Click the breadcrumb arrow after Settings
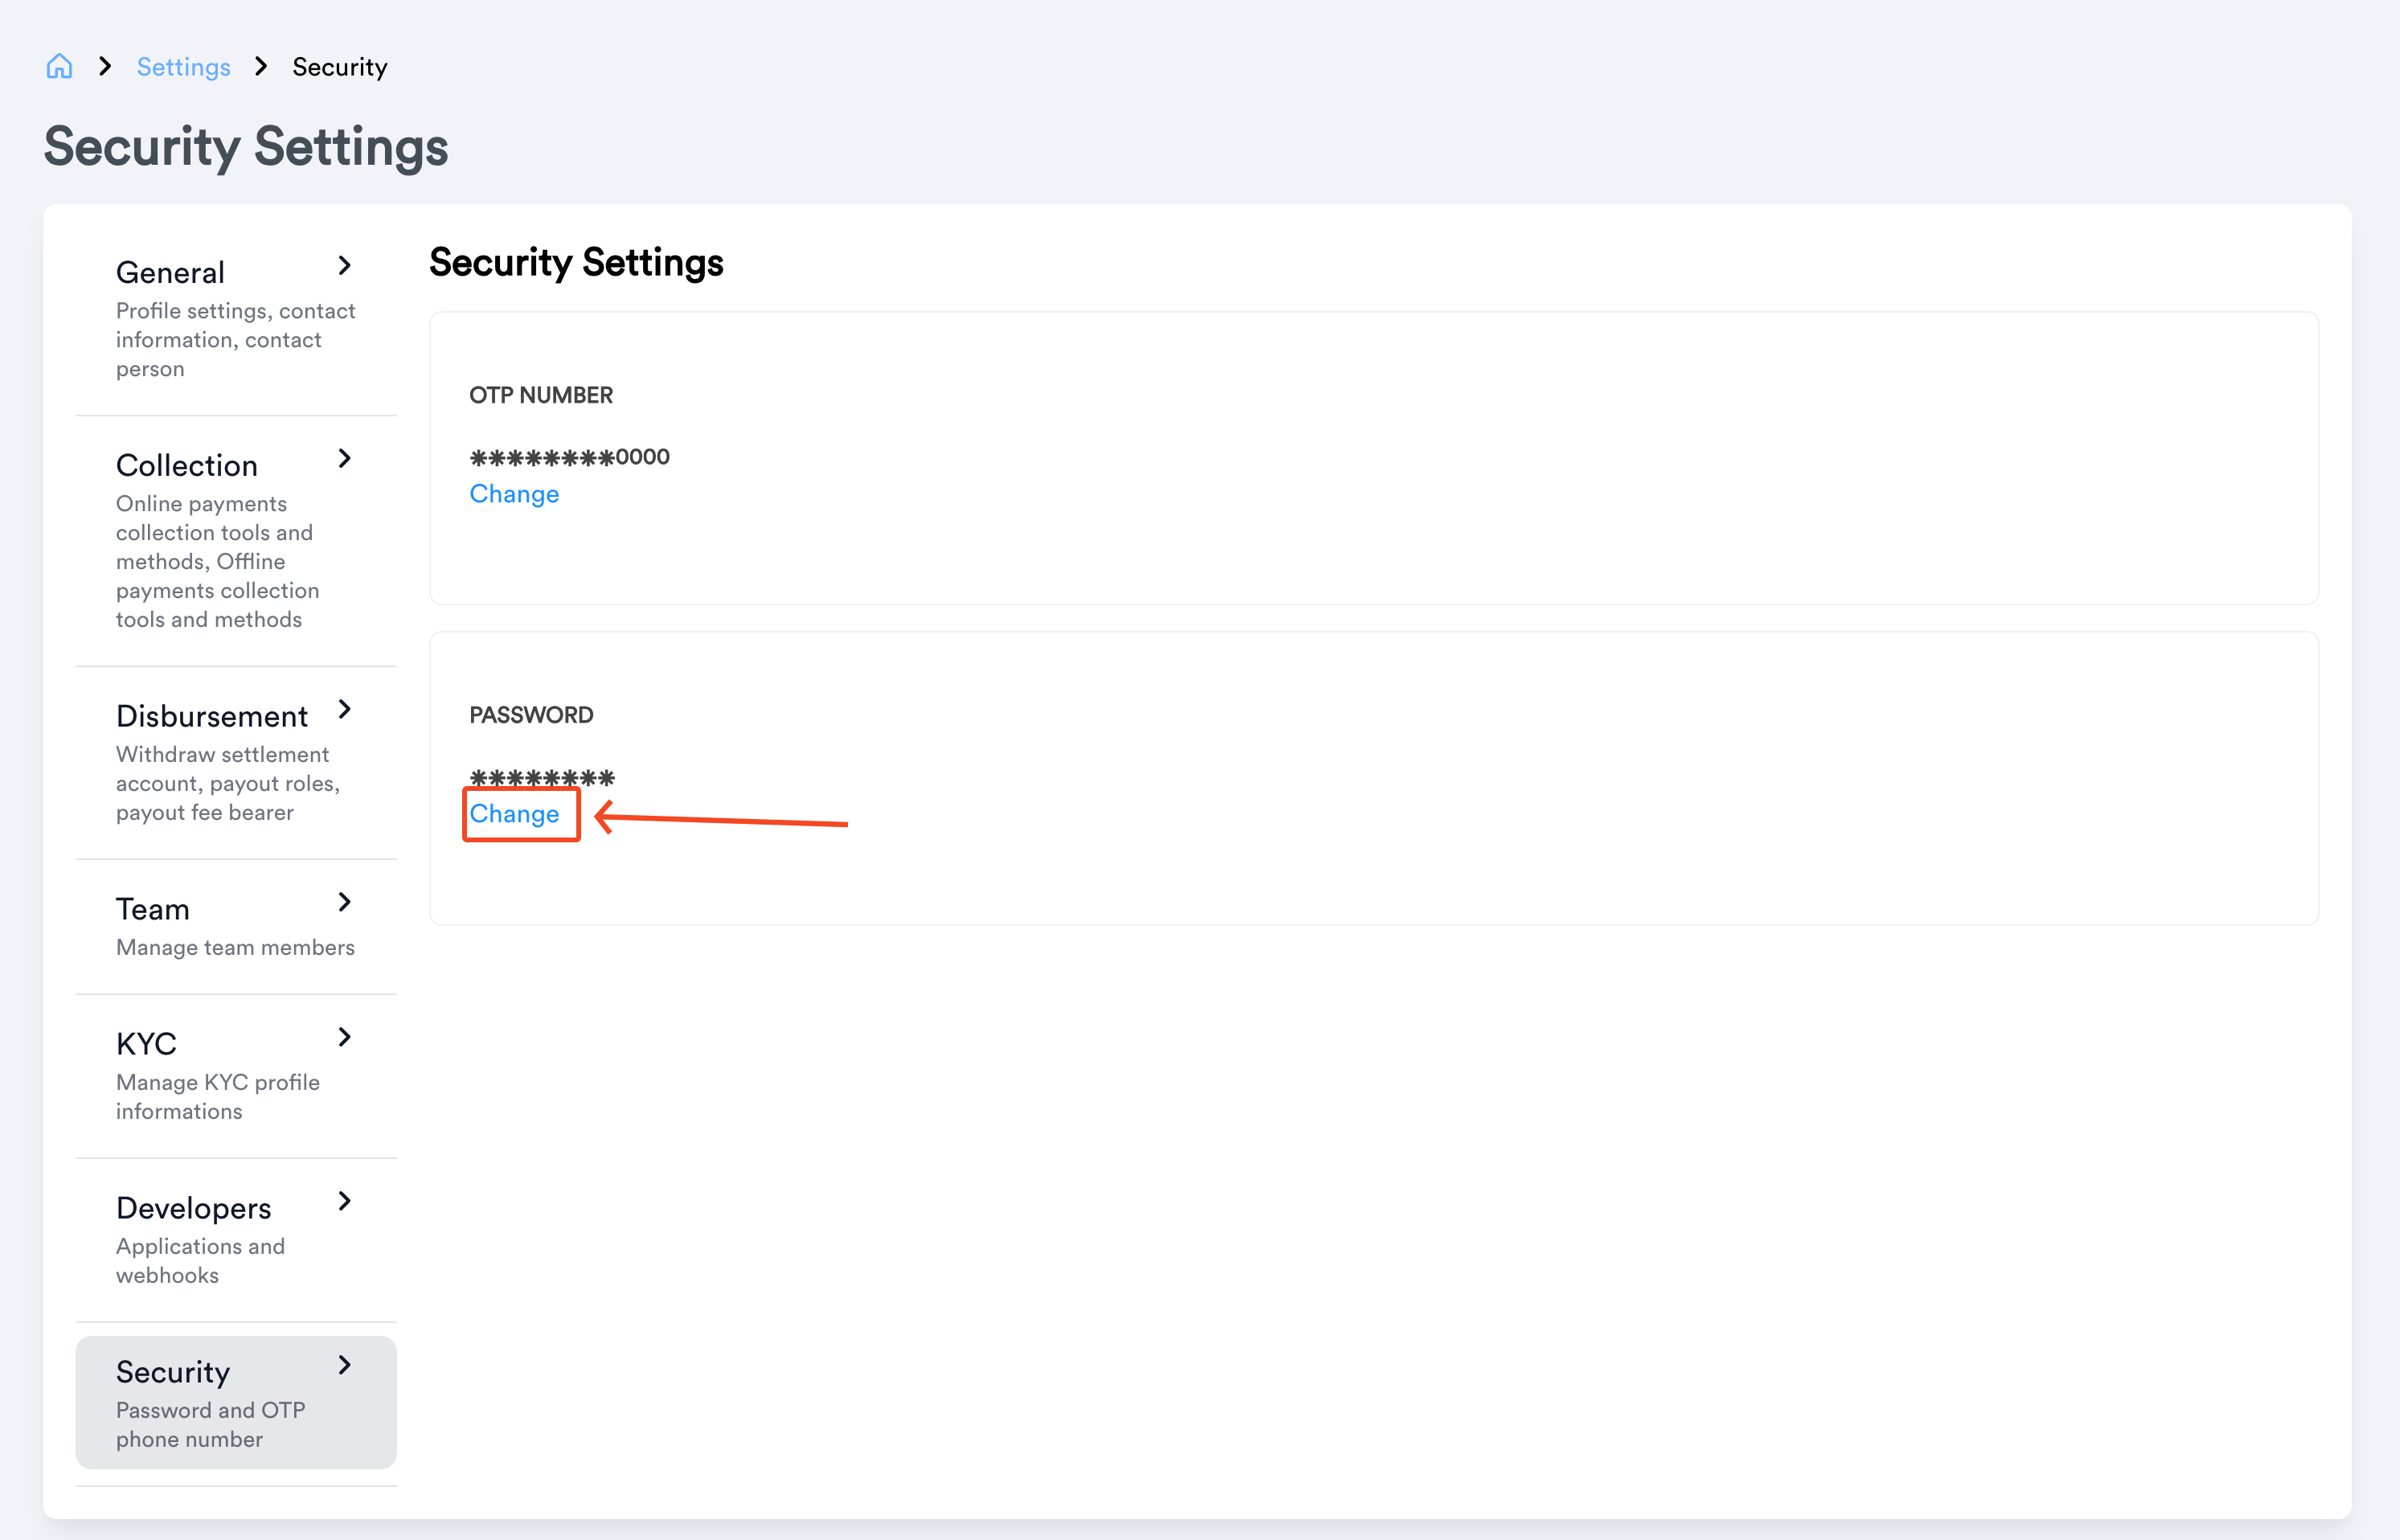Screen dimensions: 2400x1540 tap(261, 66)
